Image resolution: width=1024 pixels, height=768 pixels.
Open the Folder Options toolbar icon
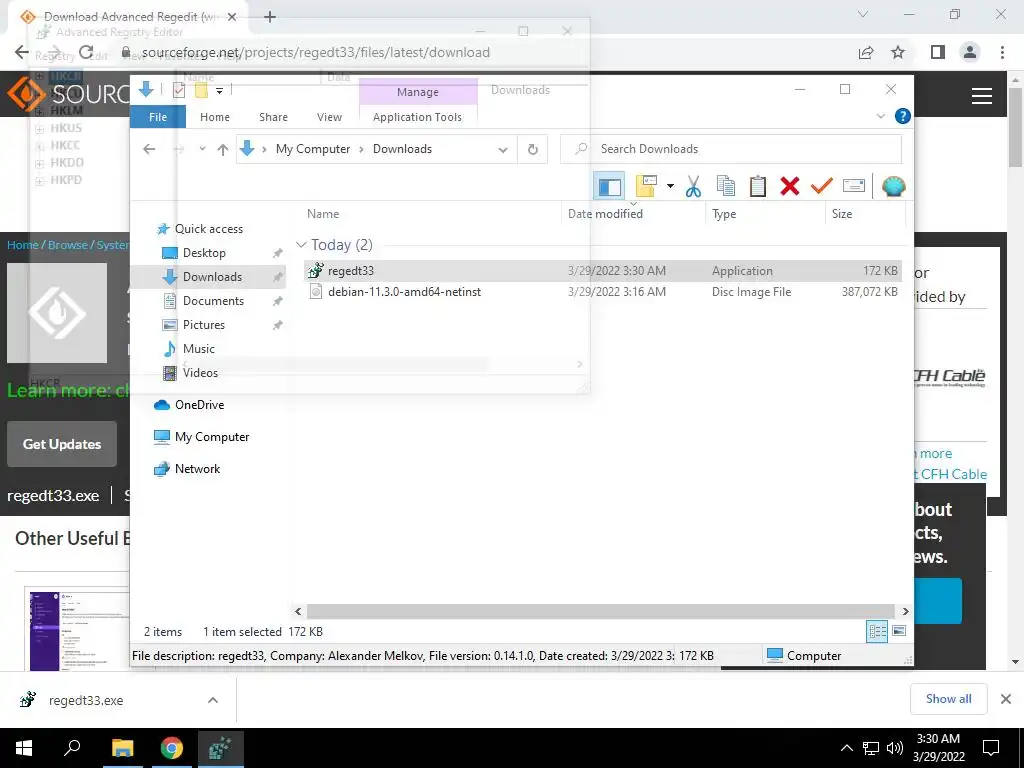click(x=646, y=187)
